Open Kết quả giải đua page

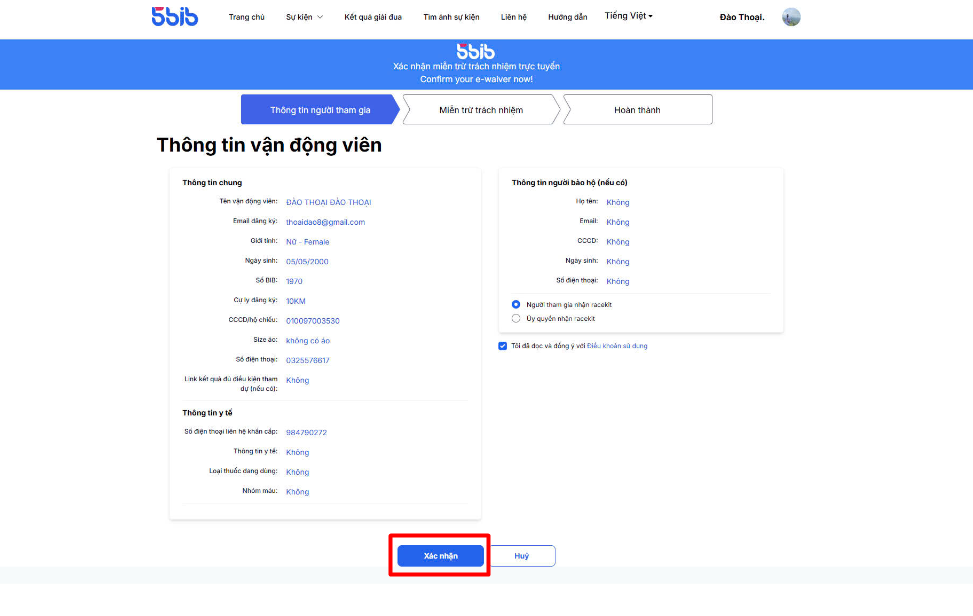coord(373,17)
